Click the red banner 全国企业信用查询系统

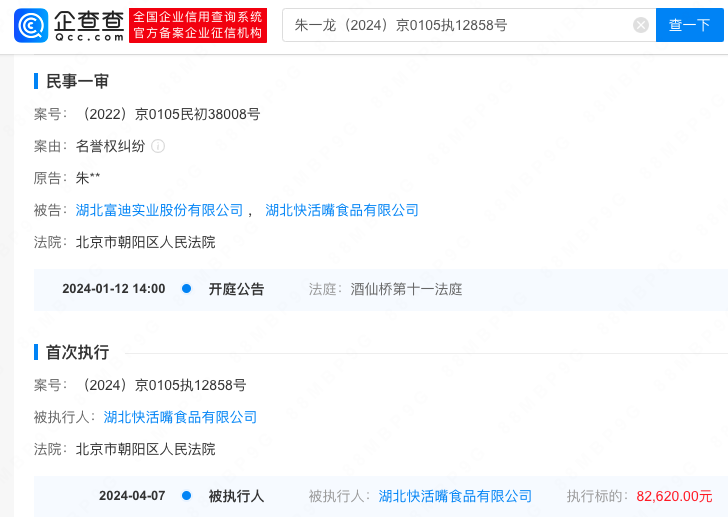(x=198, y=25)
